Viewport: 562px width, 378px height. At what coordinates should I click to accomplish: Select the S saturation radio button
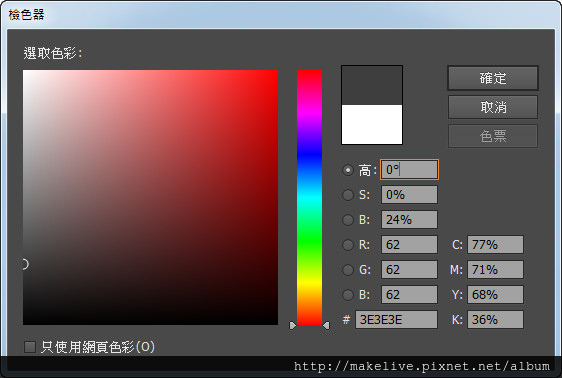[x=348, y=195]
